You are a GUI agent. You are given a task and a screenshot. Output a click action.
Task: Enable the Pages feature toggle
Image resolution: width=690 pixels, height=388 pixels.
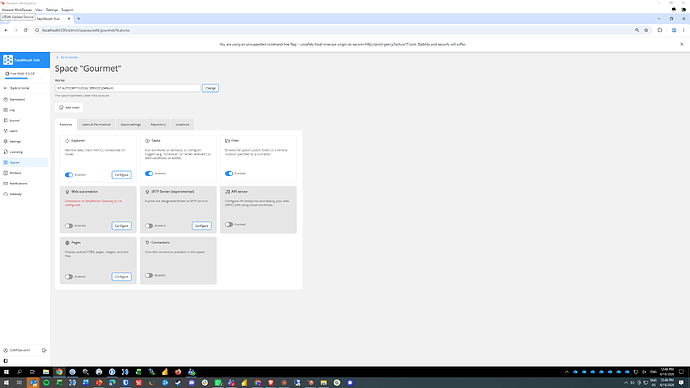coord(69,277)
